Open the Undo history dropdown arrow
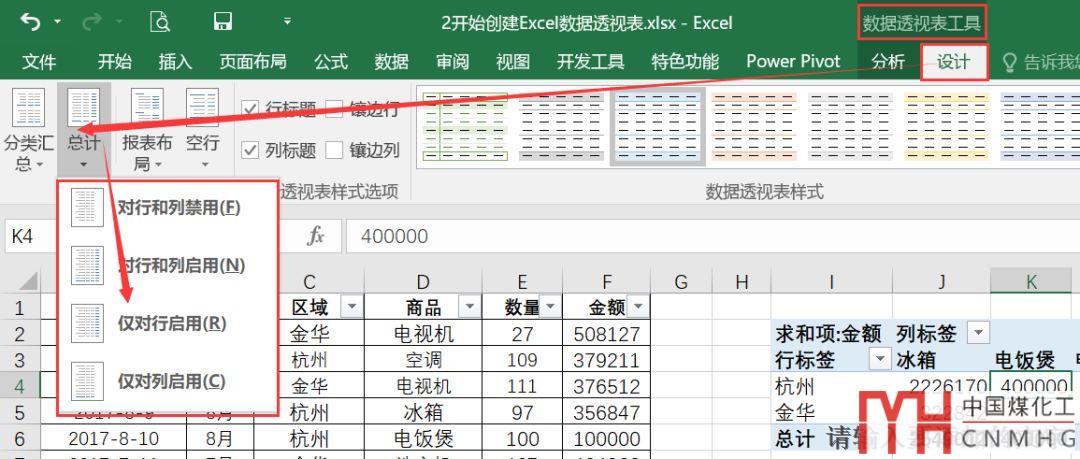This screenshot has height=459, width=1080. [x=57, y=22]
